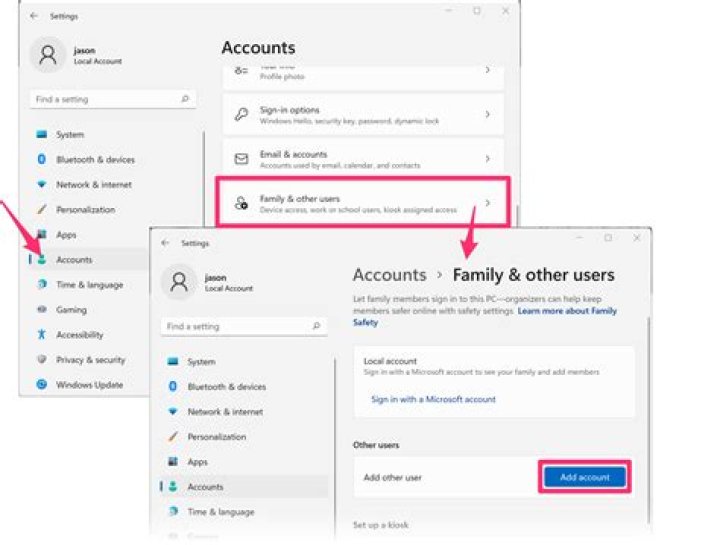
Task: Open Personalization in the back window sidebar
Action: (85, 210)
